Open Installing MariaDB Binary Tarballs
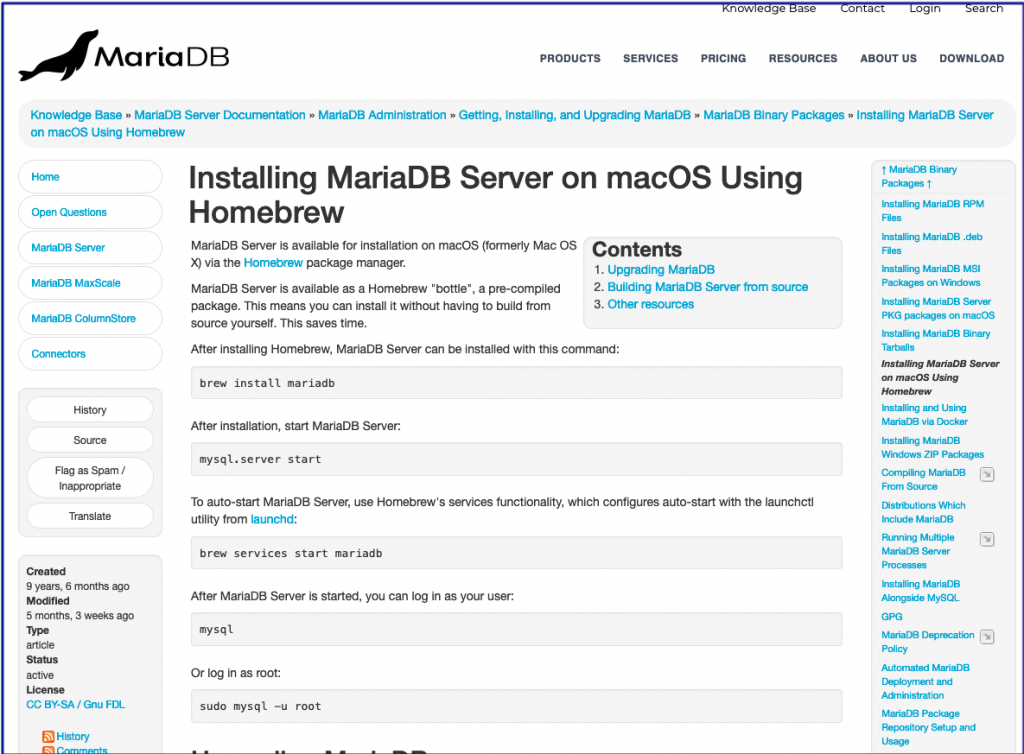1024x754 pixels. [x=935, y=340]
